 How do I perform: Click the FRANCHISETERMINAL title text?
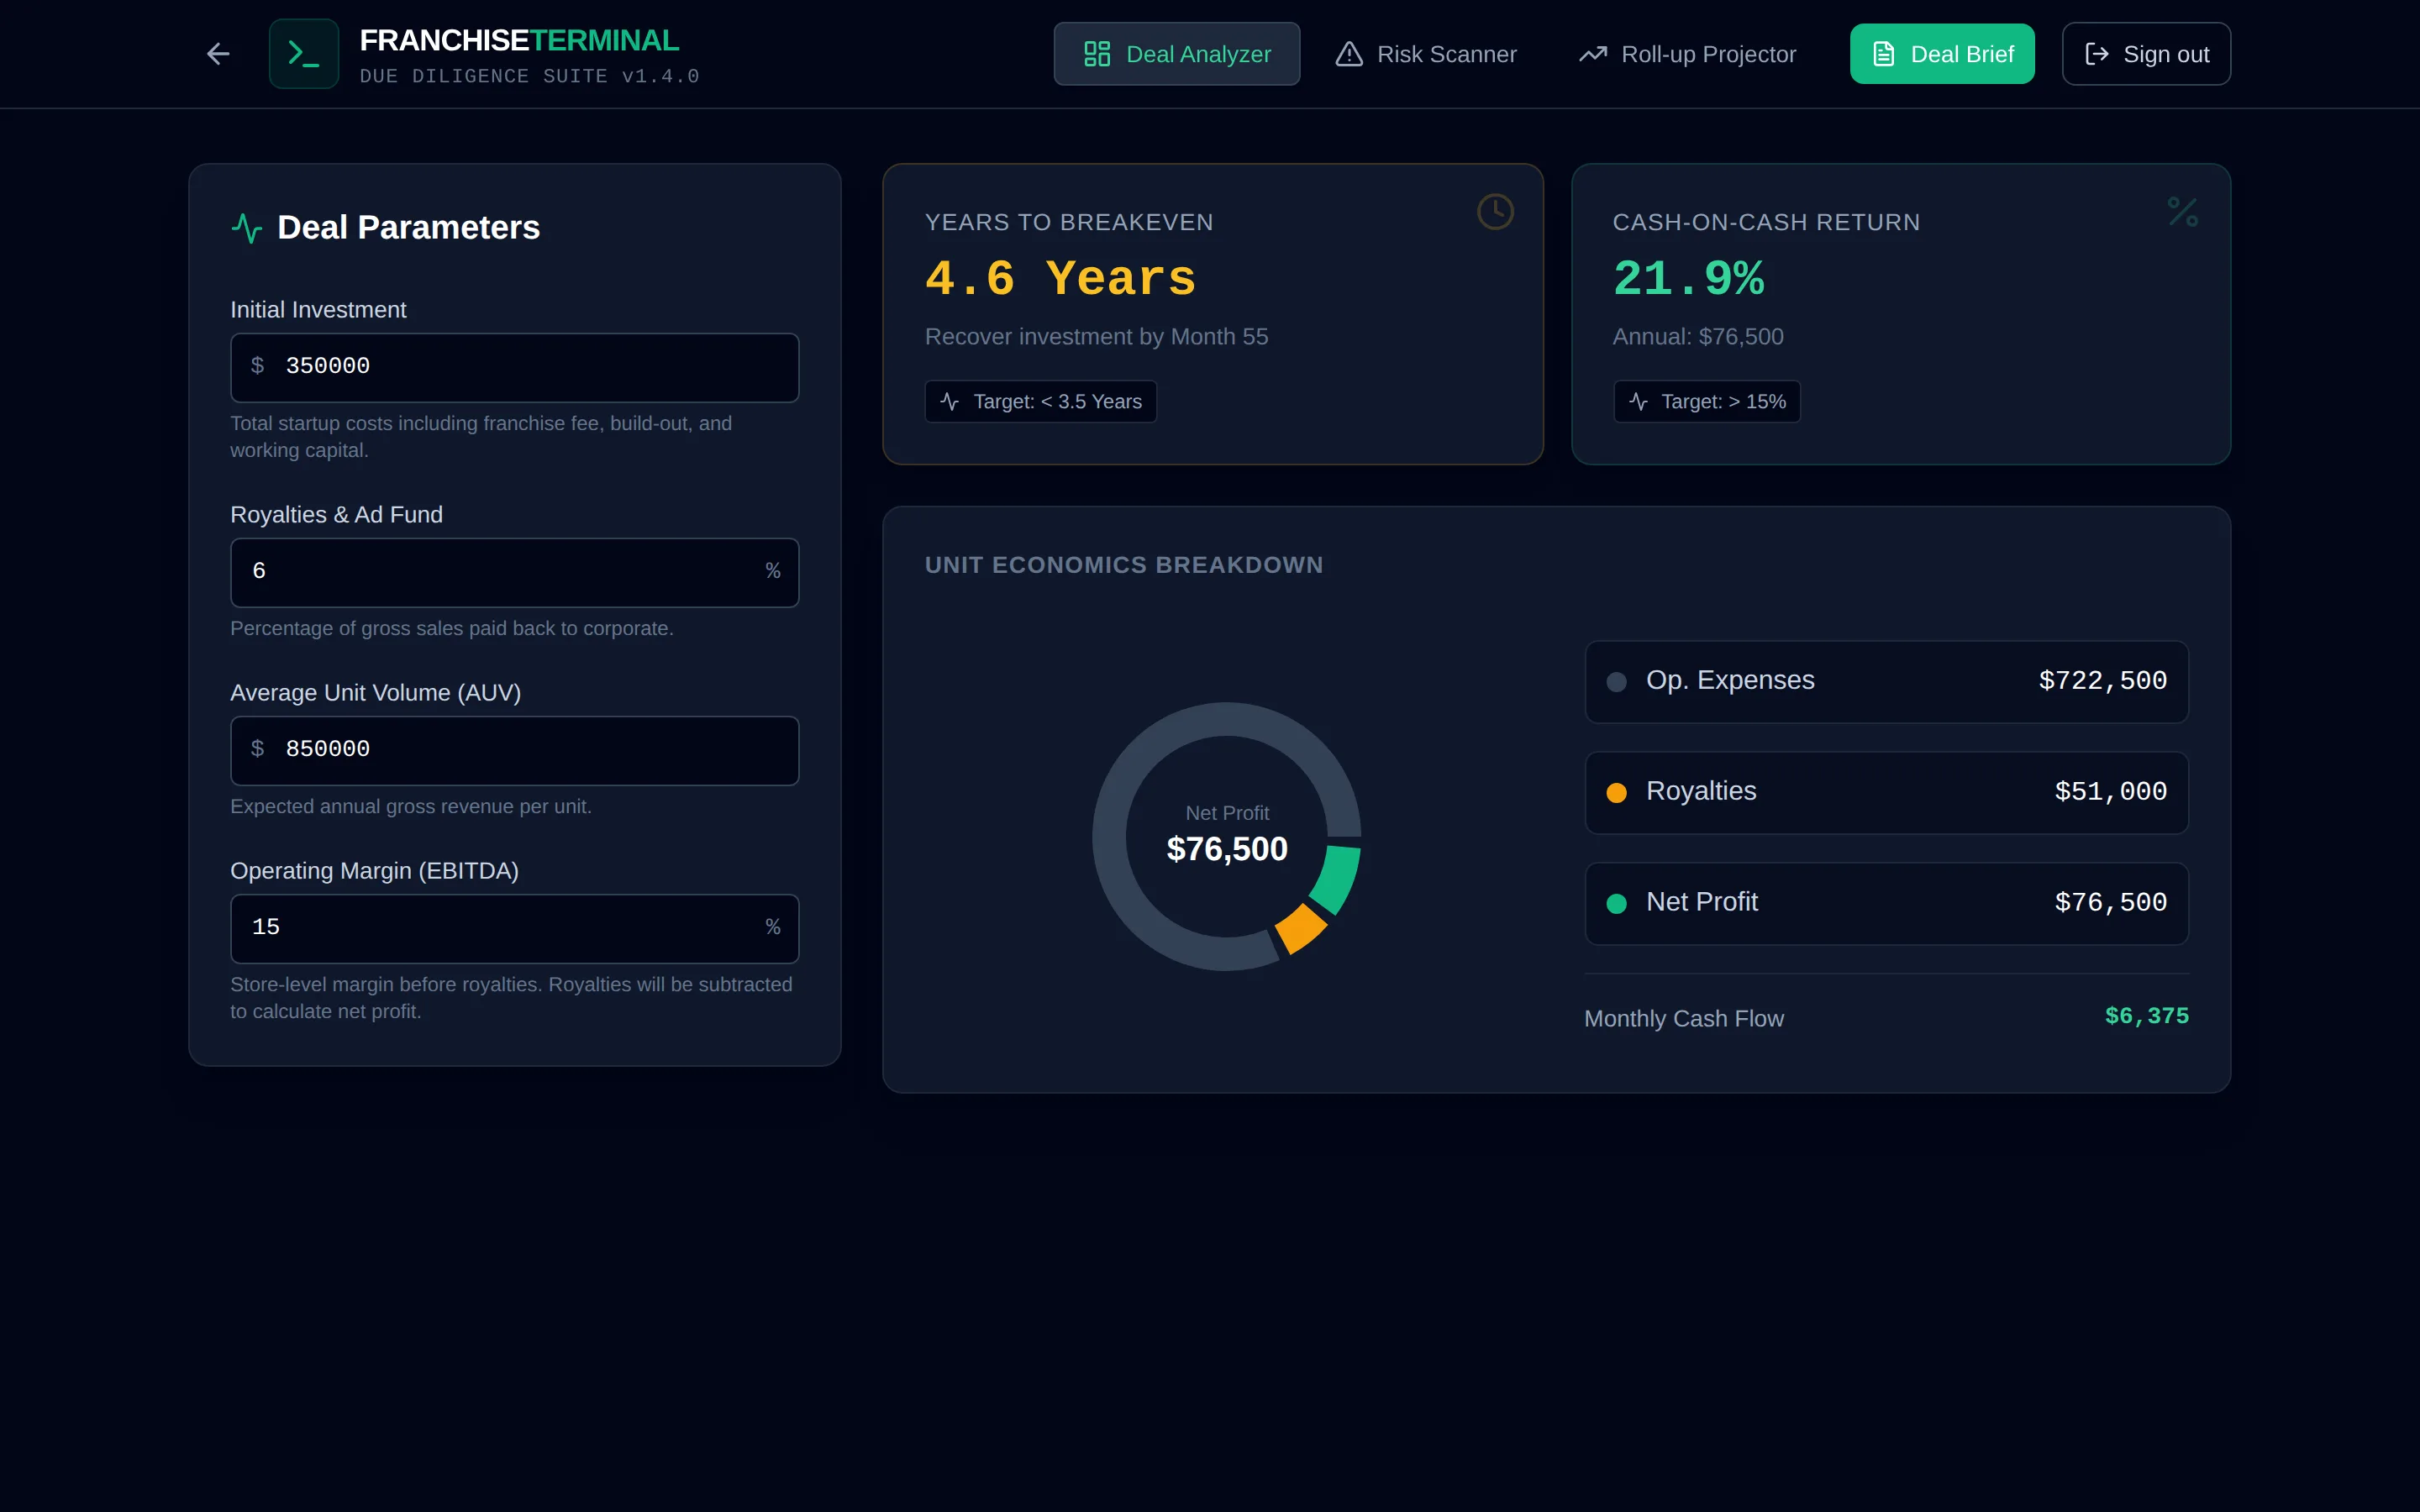coord(519,40)
